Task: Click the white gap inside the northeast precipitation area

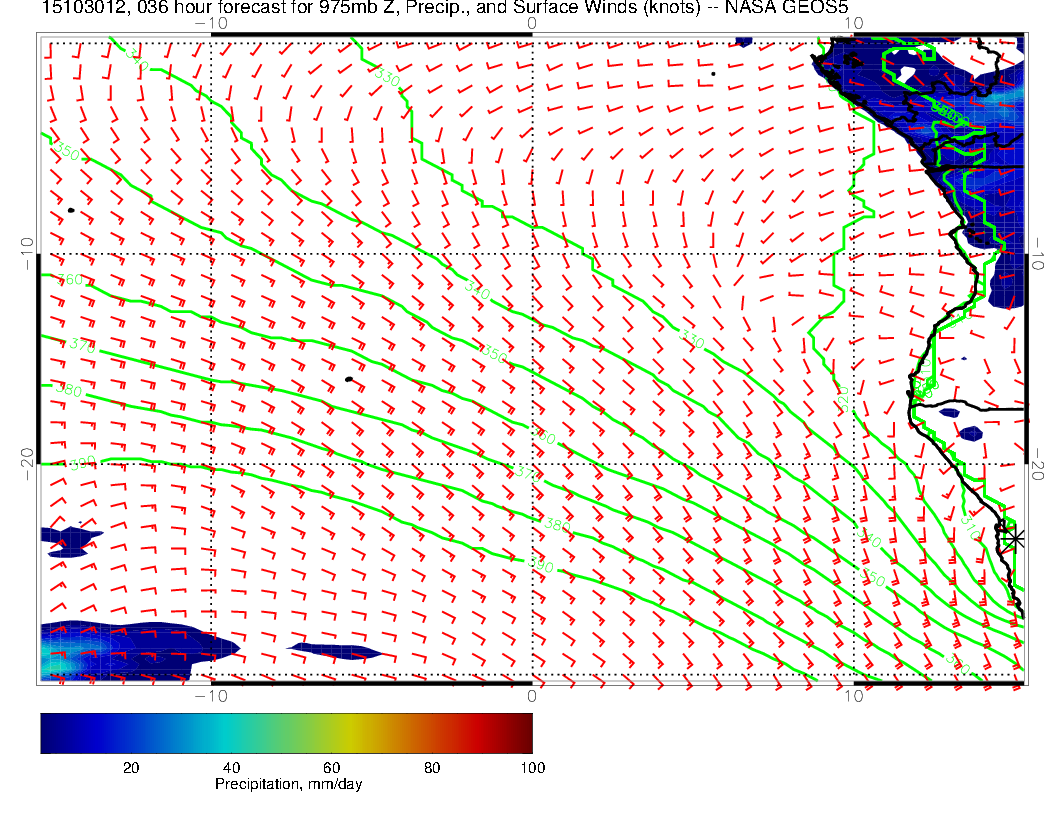Action: tap(905, 74)
